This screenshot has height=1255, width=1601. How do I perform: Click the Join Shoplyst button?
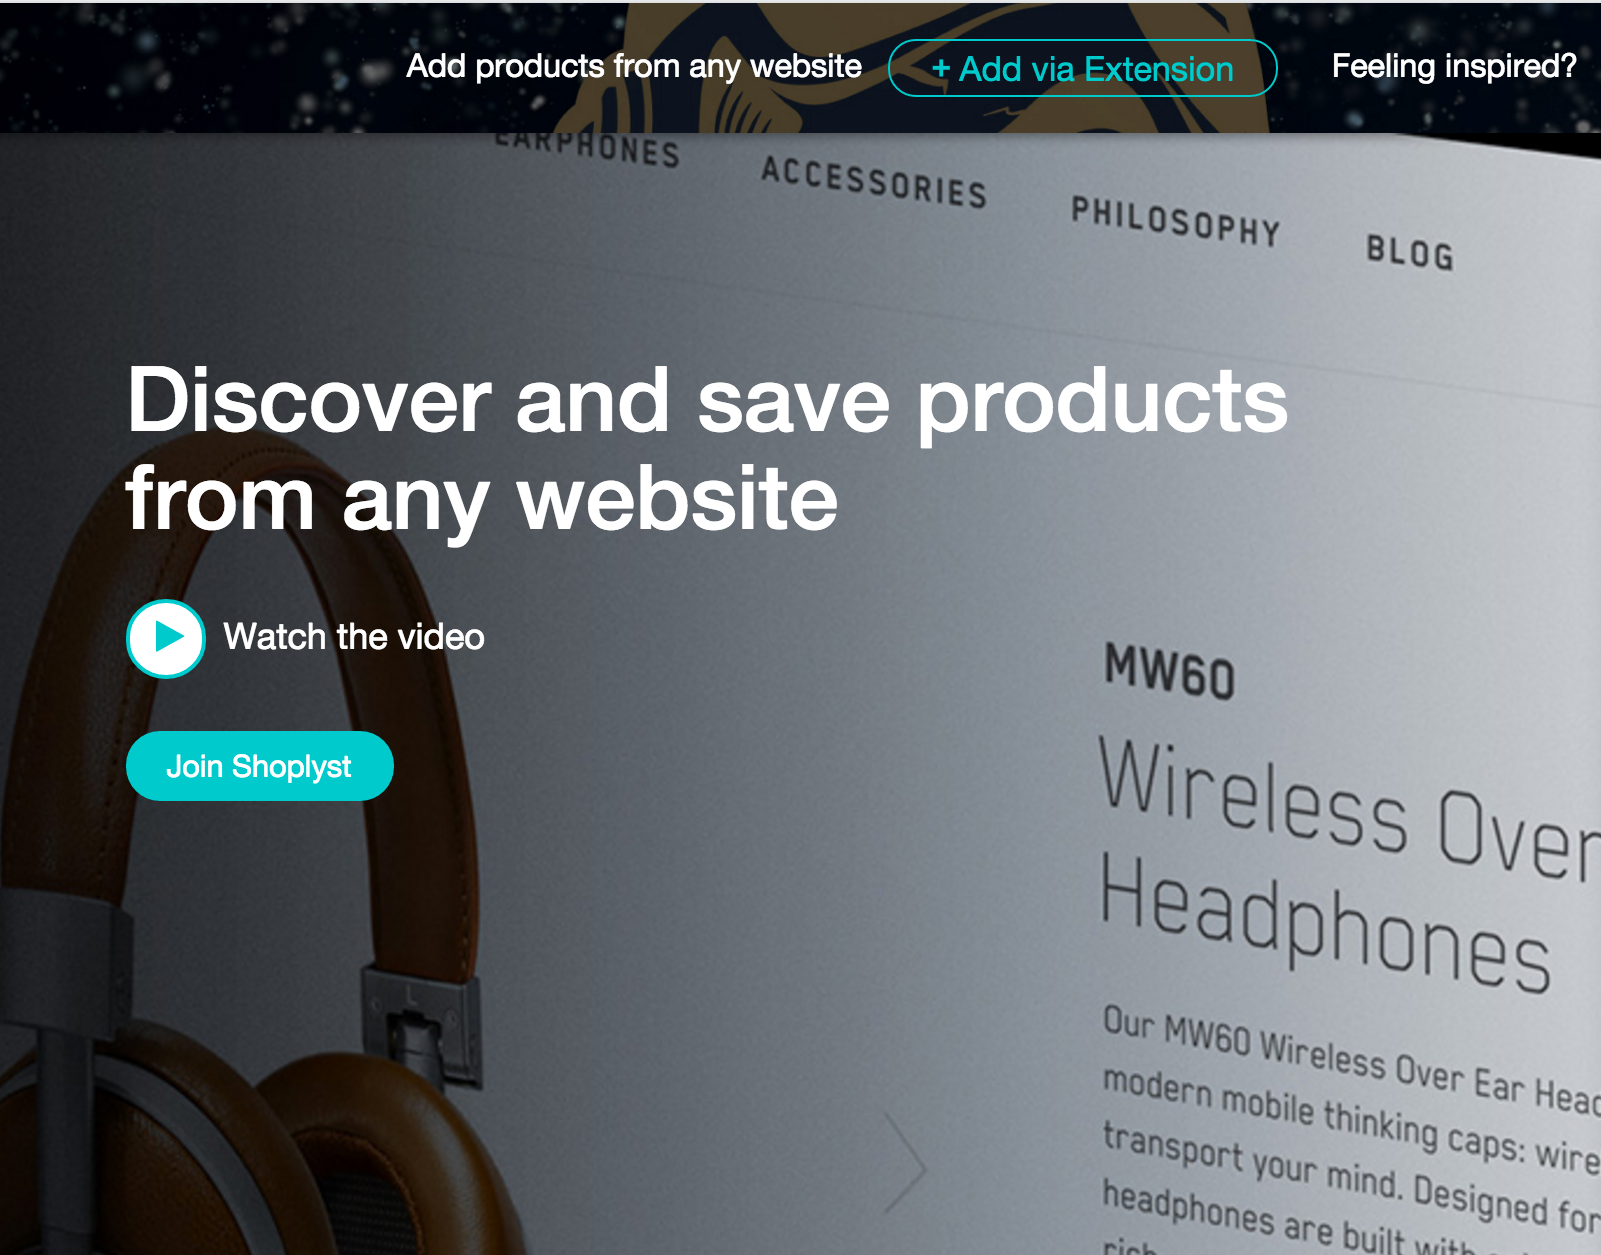tap(260, 766)
